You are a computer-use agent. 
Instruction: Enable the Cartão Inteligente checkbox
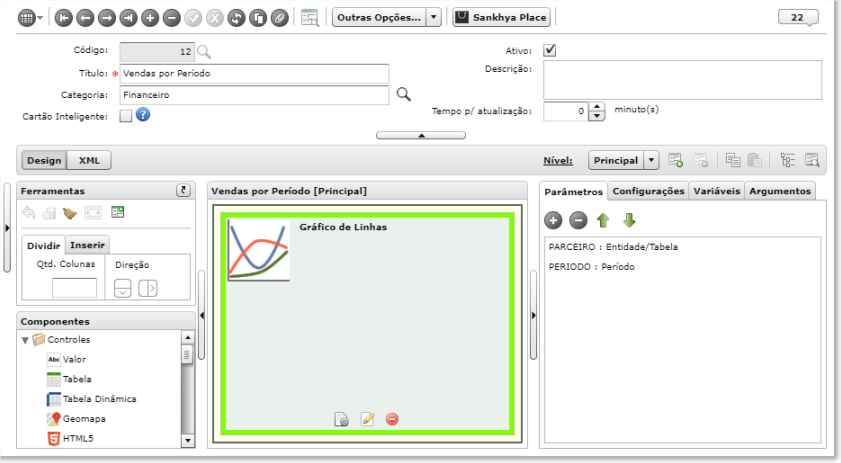coord(126,116)
